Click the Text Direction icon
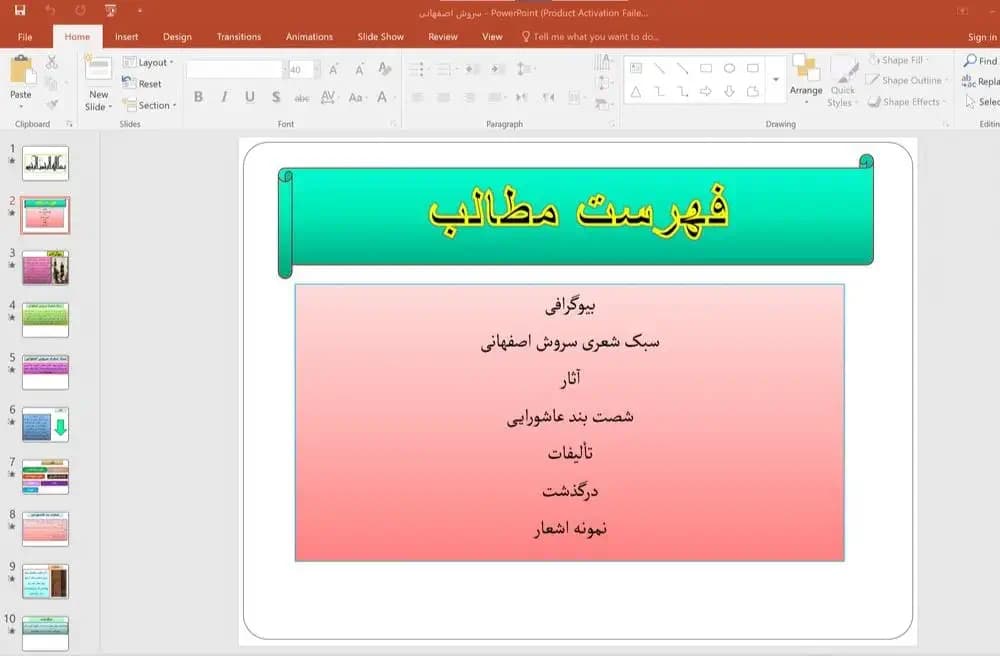 pos(603,62)
